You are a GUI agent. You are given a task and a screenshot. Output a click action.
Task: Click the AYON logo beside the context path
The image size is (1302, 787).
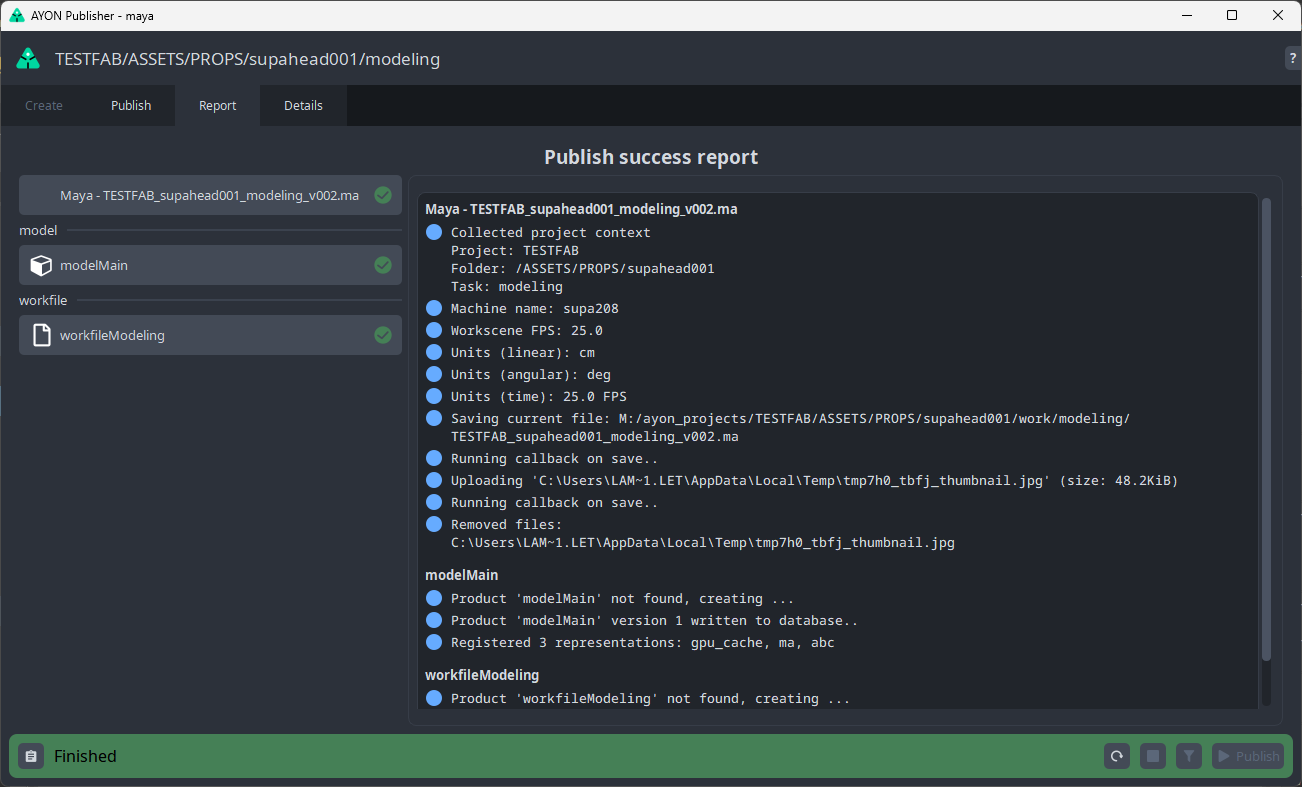(x=28, y=59)
